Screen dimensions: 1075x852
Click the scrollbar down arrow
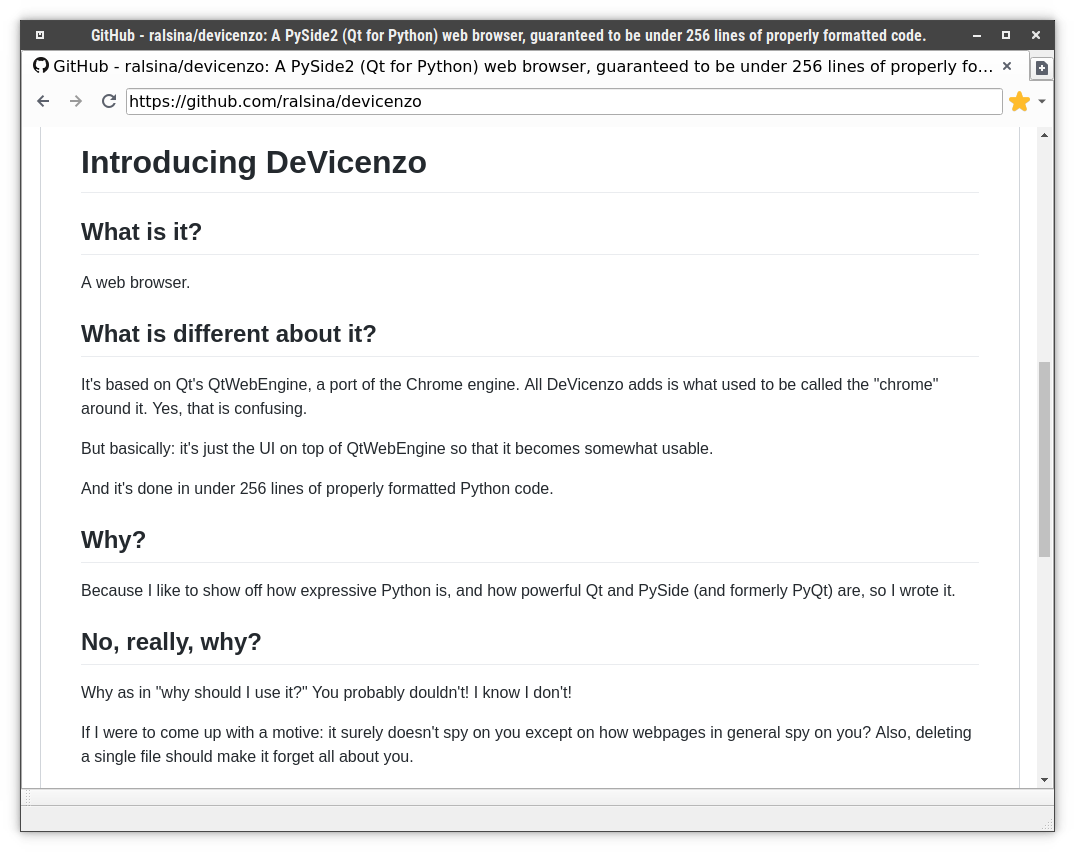1044,779
